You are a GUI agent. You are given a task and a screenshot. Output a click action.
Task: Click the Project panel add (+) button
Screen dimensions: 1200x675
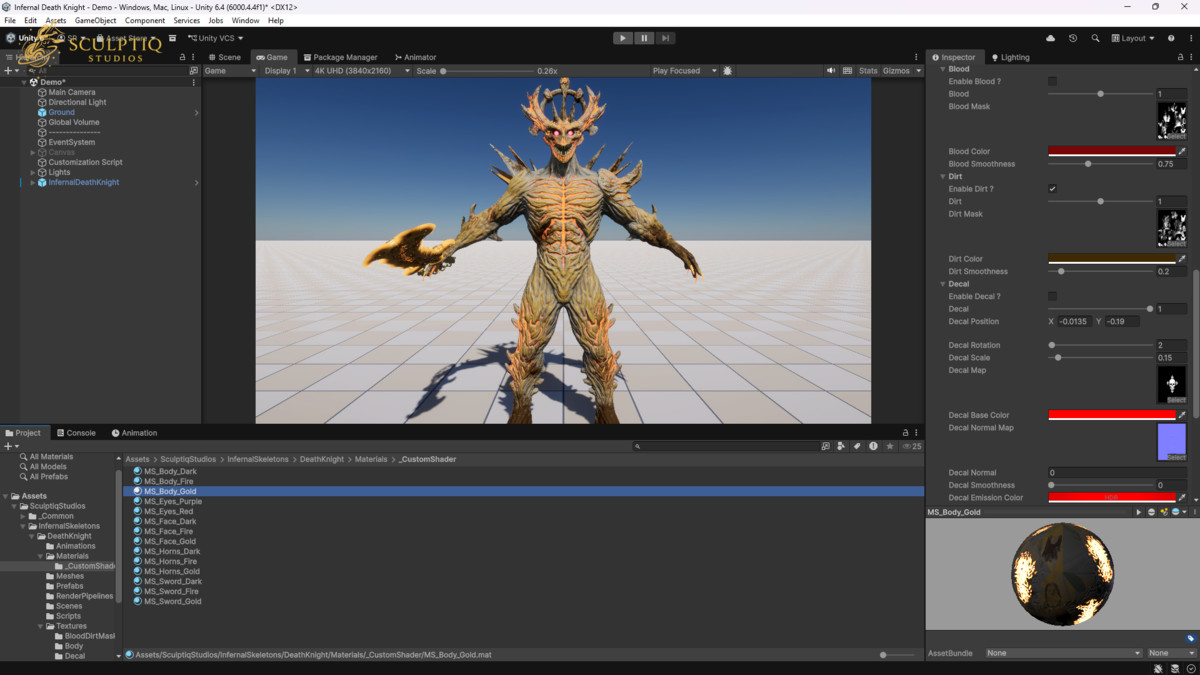coord(8,446)
